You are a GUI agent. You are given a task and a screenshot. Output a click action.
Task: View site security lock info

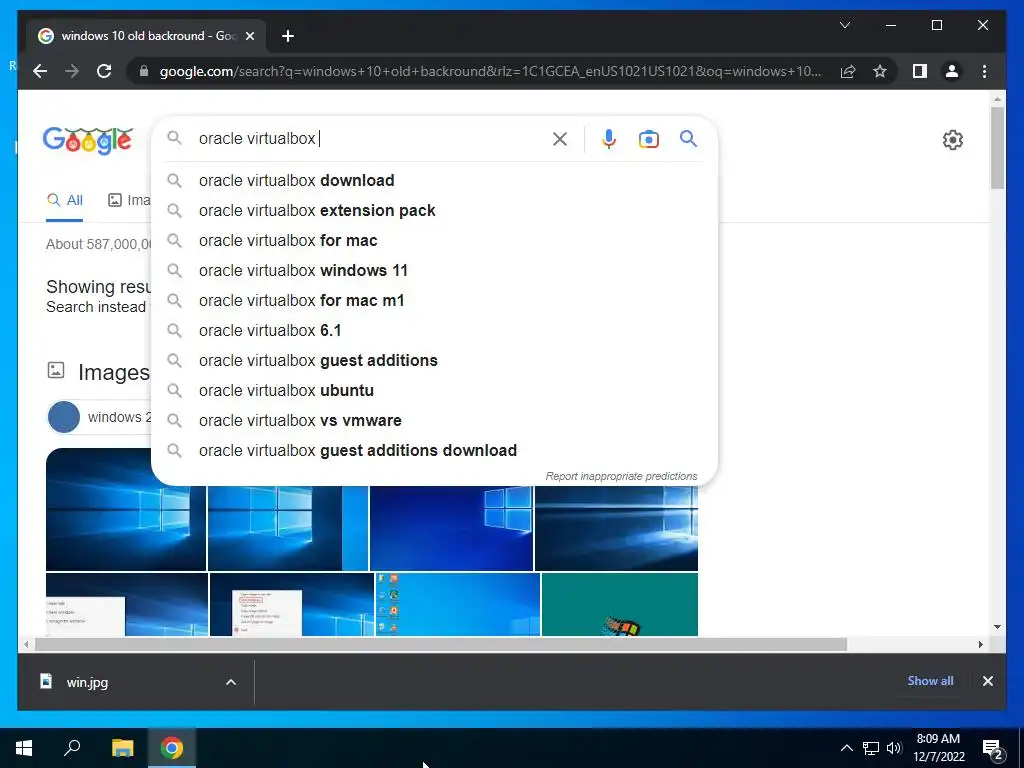click(x=144, y=71)
